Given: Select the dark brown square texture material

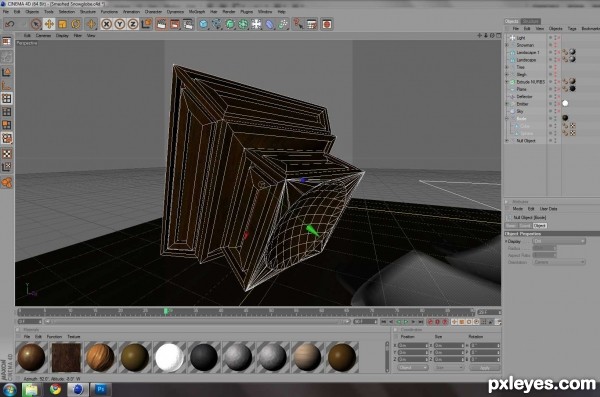Looking at the screenshot, I should tap(66, 357).
